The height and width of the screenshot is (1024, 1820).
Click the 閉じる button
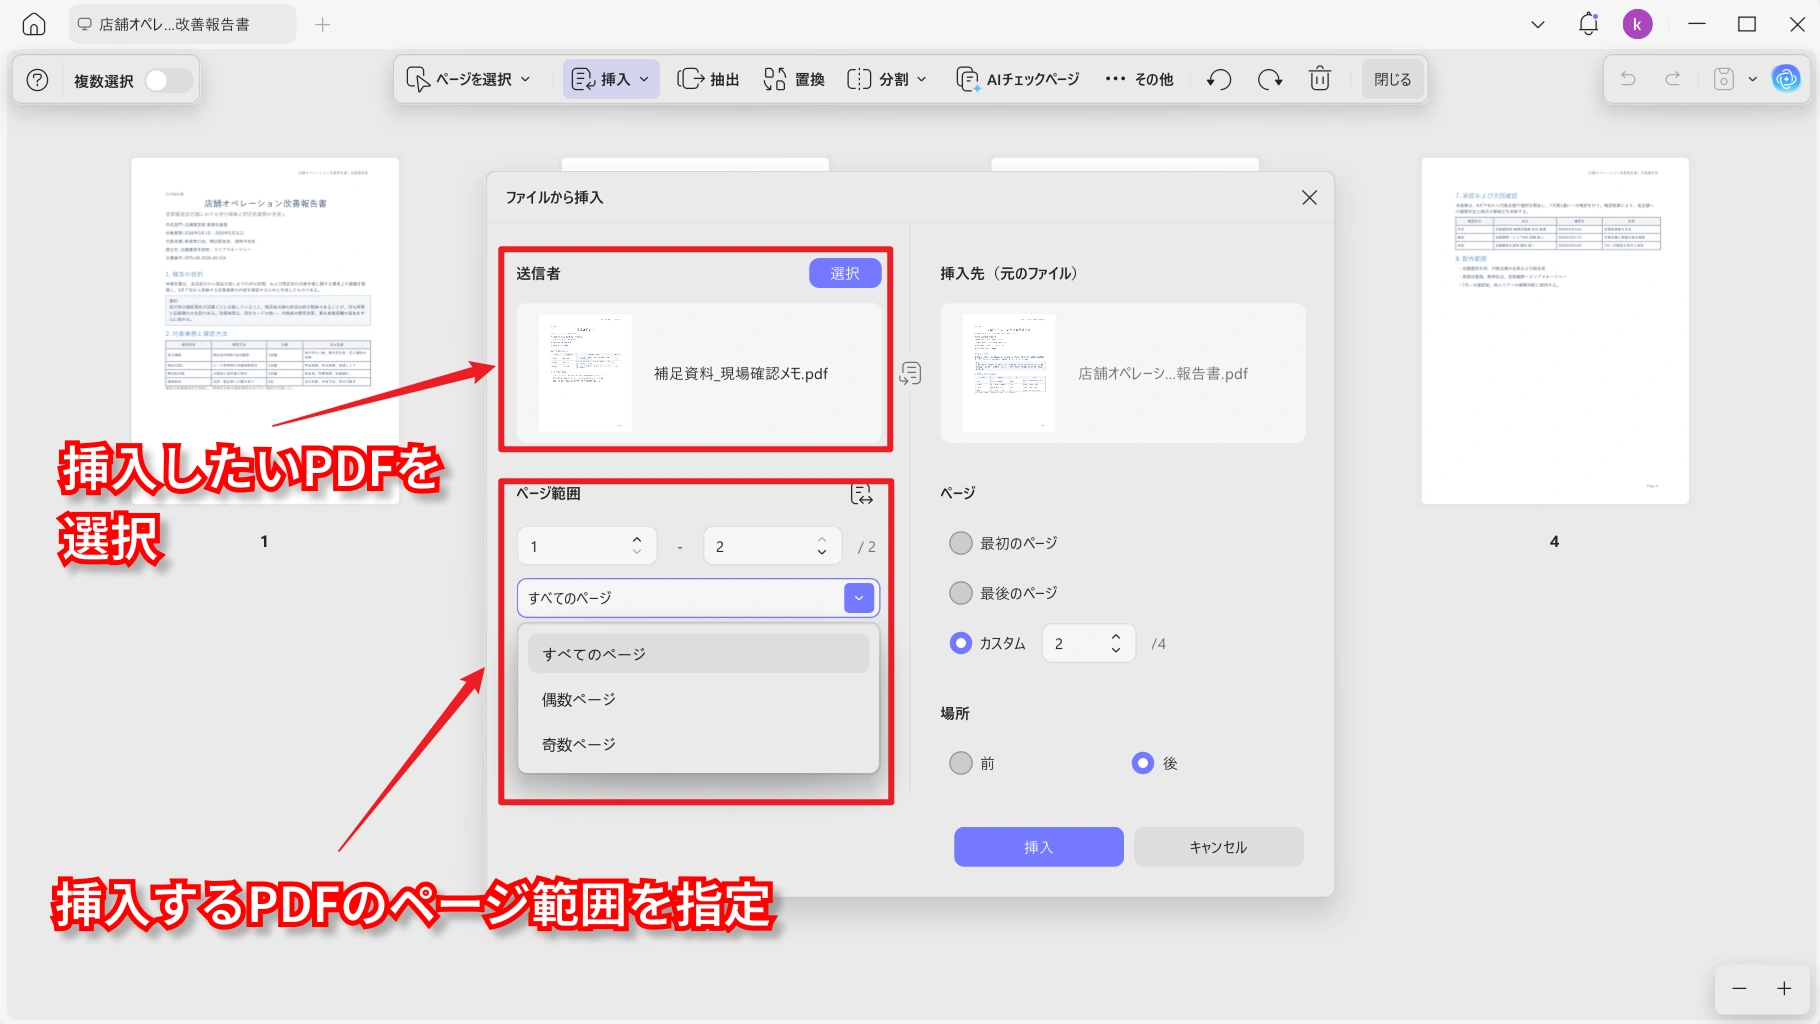(1392, 79)
